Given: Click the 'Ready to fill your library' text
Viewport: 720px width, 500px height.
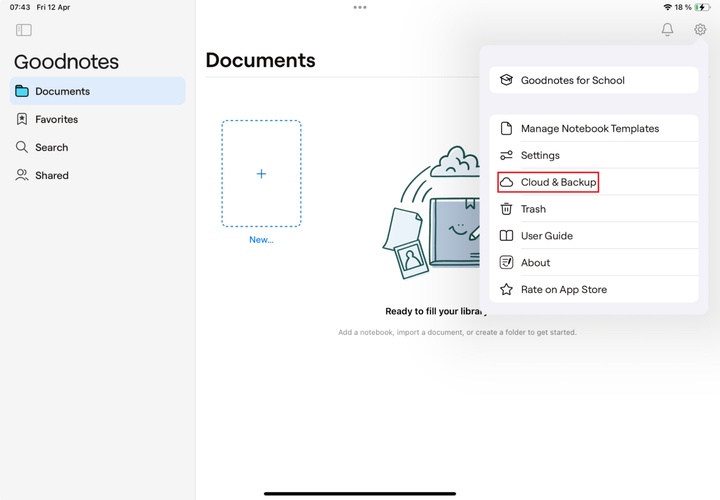Looking at the screenshot, I should (x=434, y=311).
